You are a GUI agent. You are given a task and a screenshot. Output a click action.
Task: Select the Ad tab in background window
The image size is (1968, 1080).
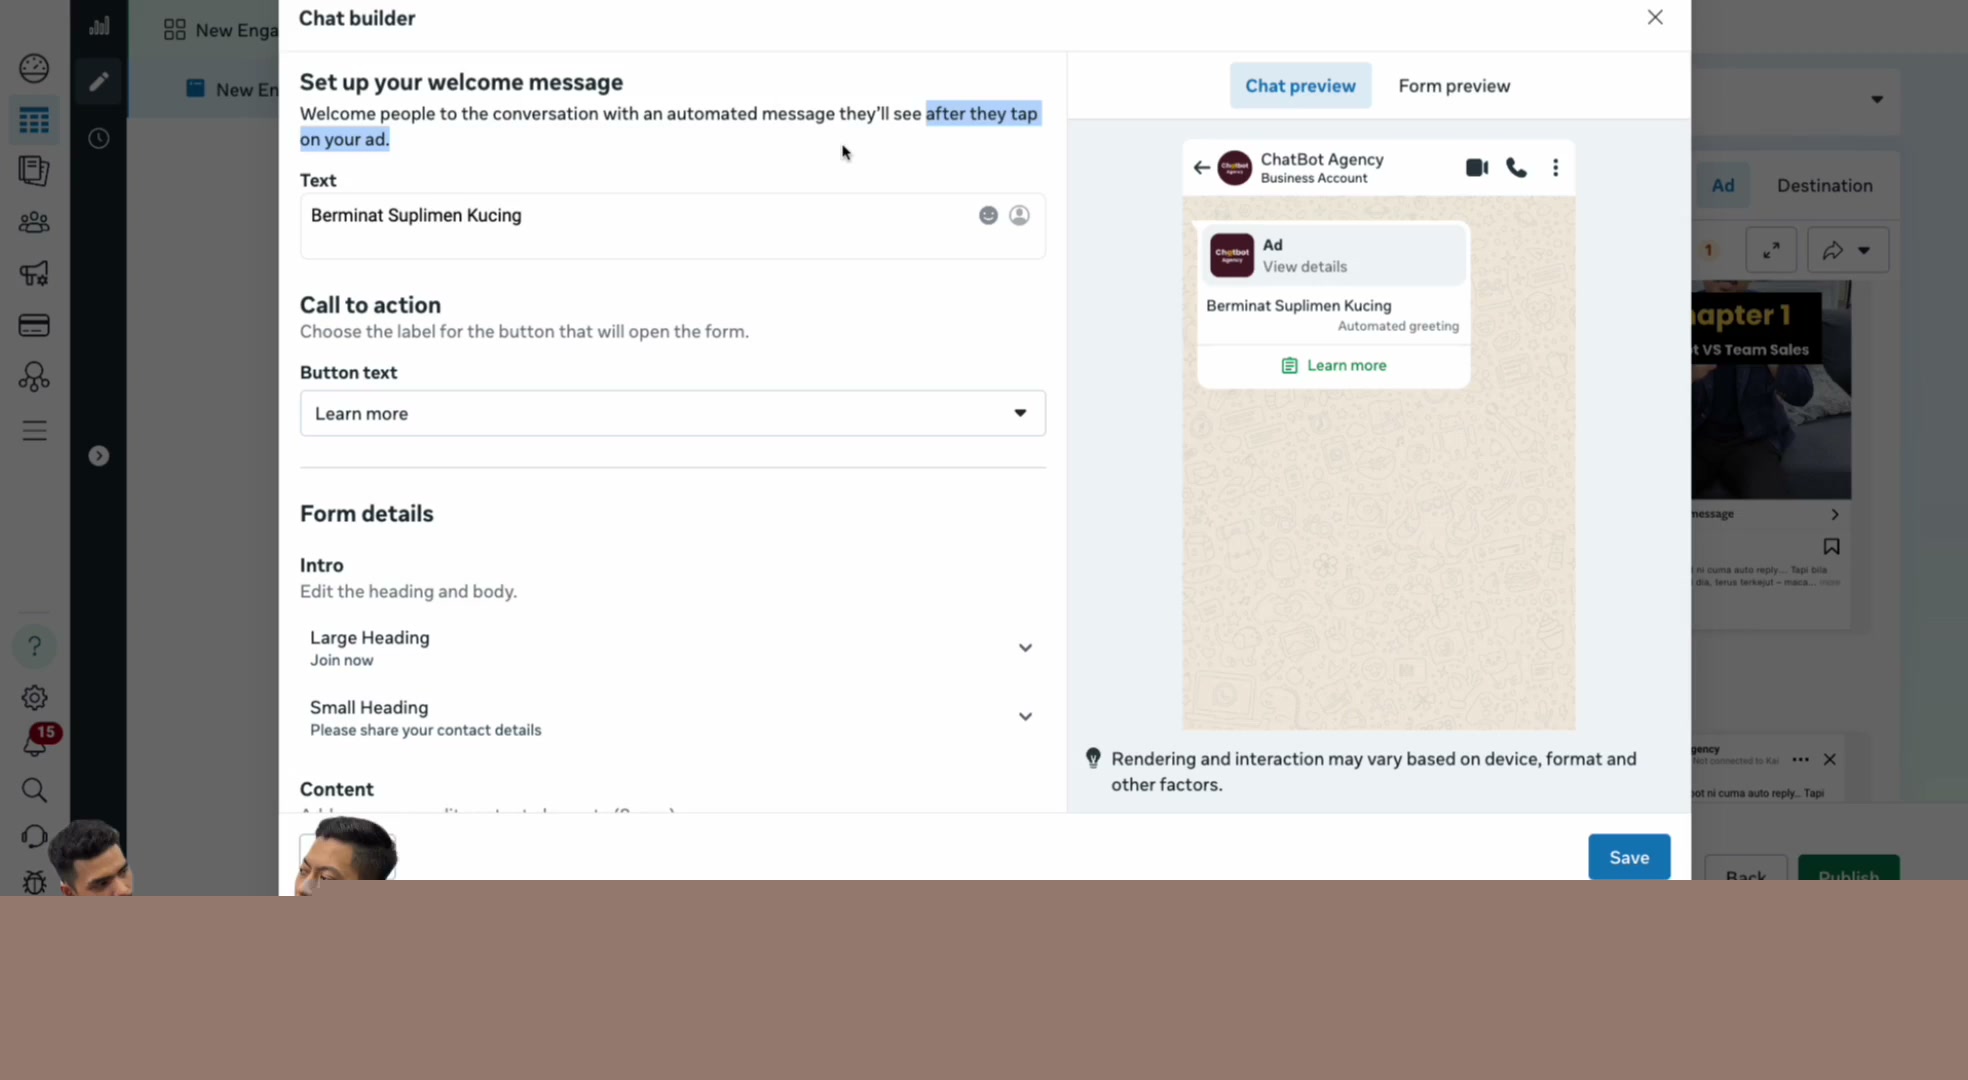(1722, 185)
